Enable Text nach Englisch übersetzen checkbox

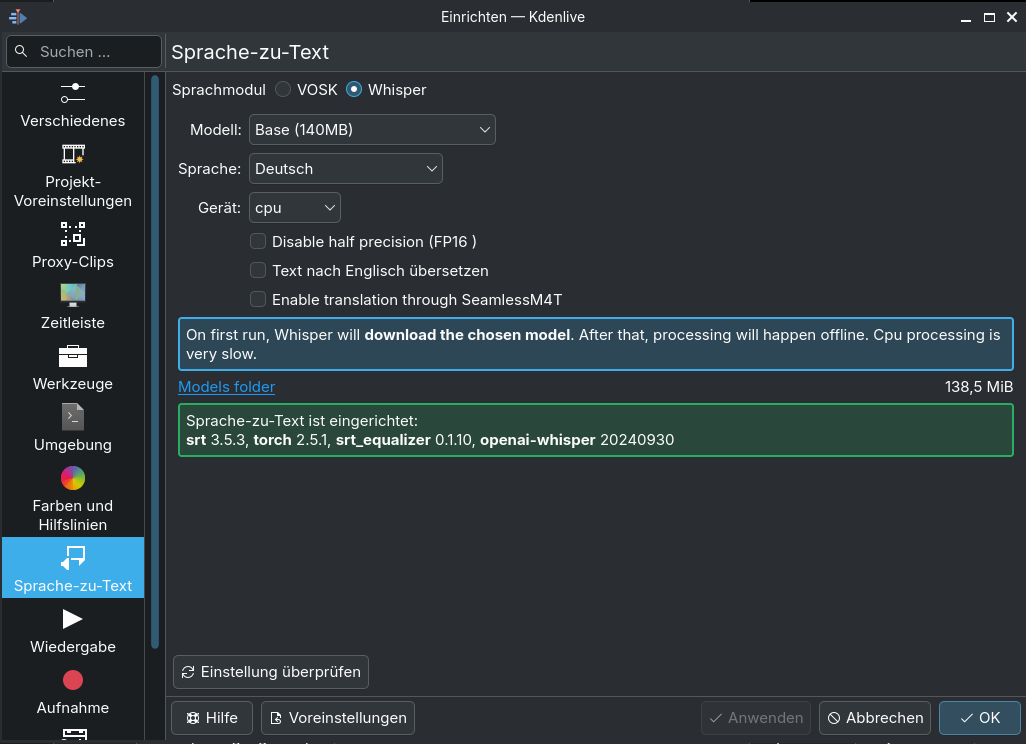(258, 270)
